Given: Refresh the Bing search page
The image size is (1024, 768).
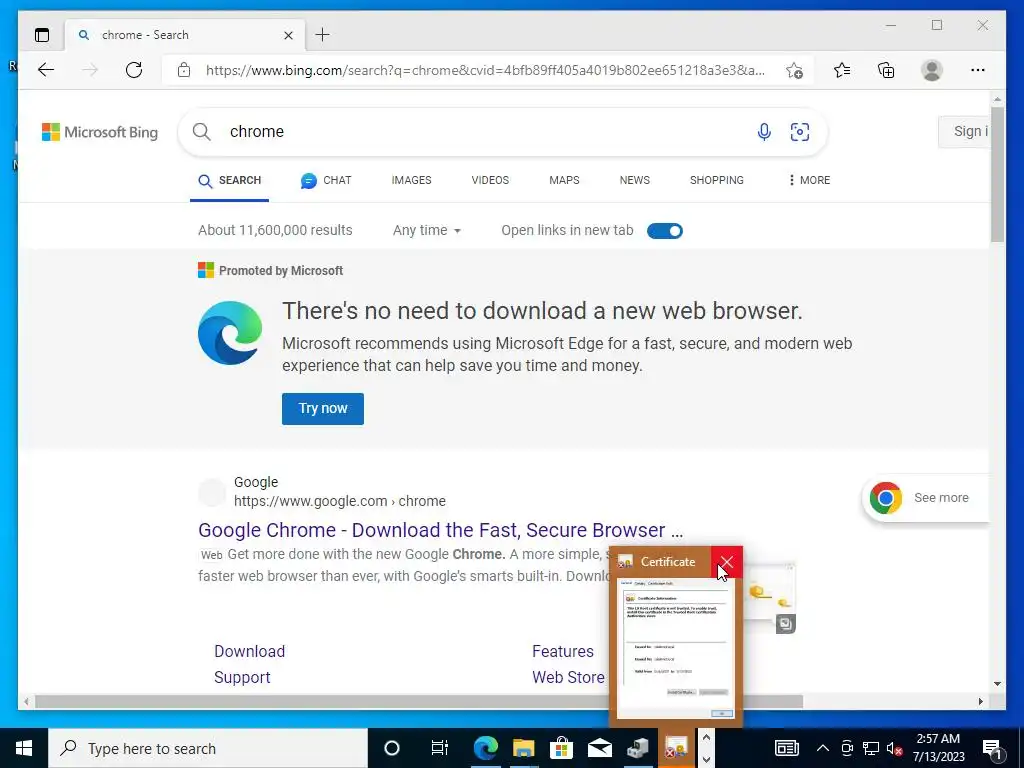Looking at the screenshot, I should coord(134,70).
